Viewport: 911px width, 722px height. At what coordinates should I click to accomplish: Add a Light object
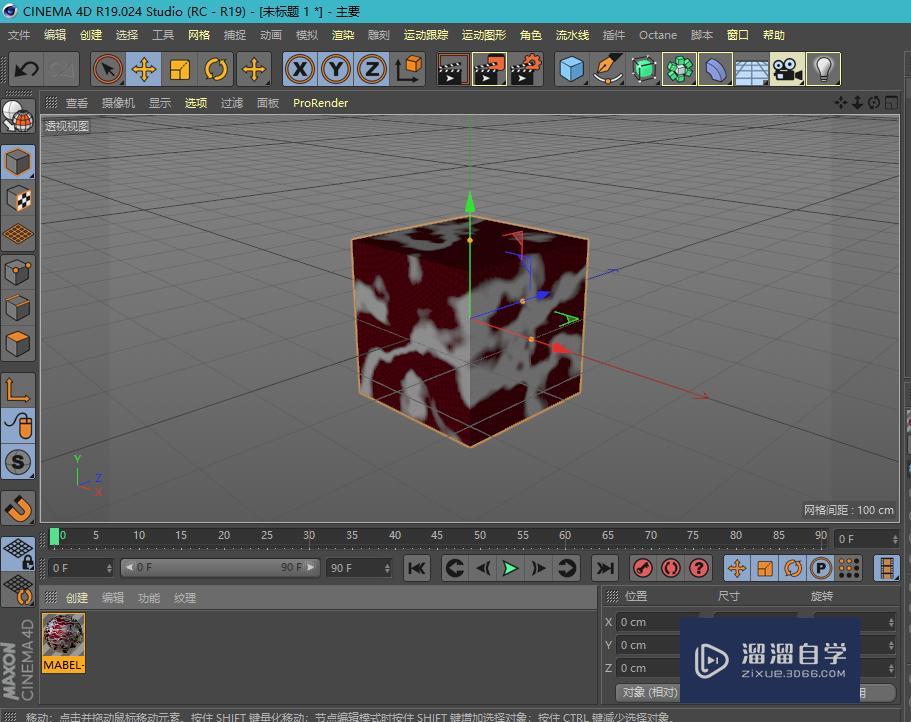823,69
